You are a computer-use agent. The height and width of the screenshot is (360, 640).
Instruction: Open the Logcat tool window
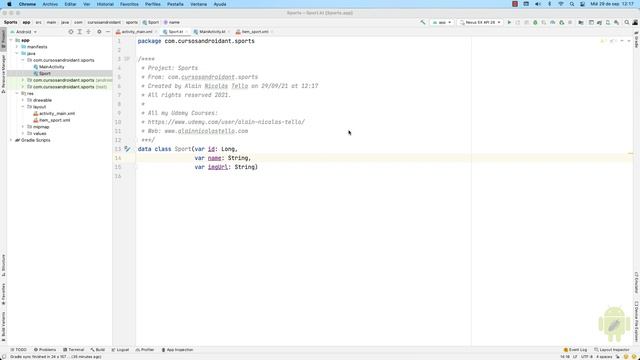[120, 350]
